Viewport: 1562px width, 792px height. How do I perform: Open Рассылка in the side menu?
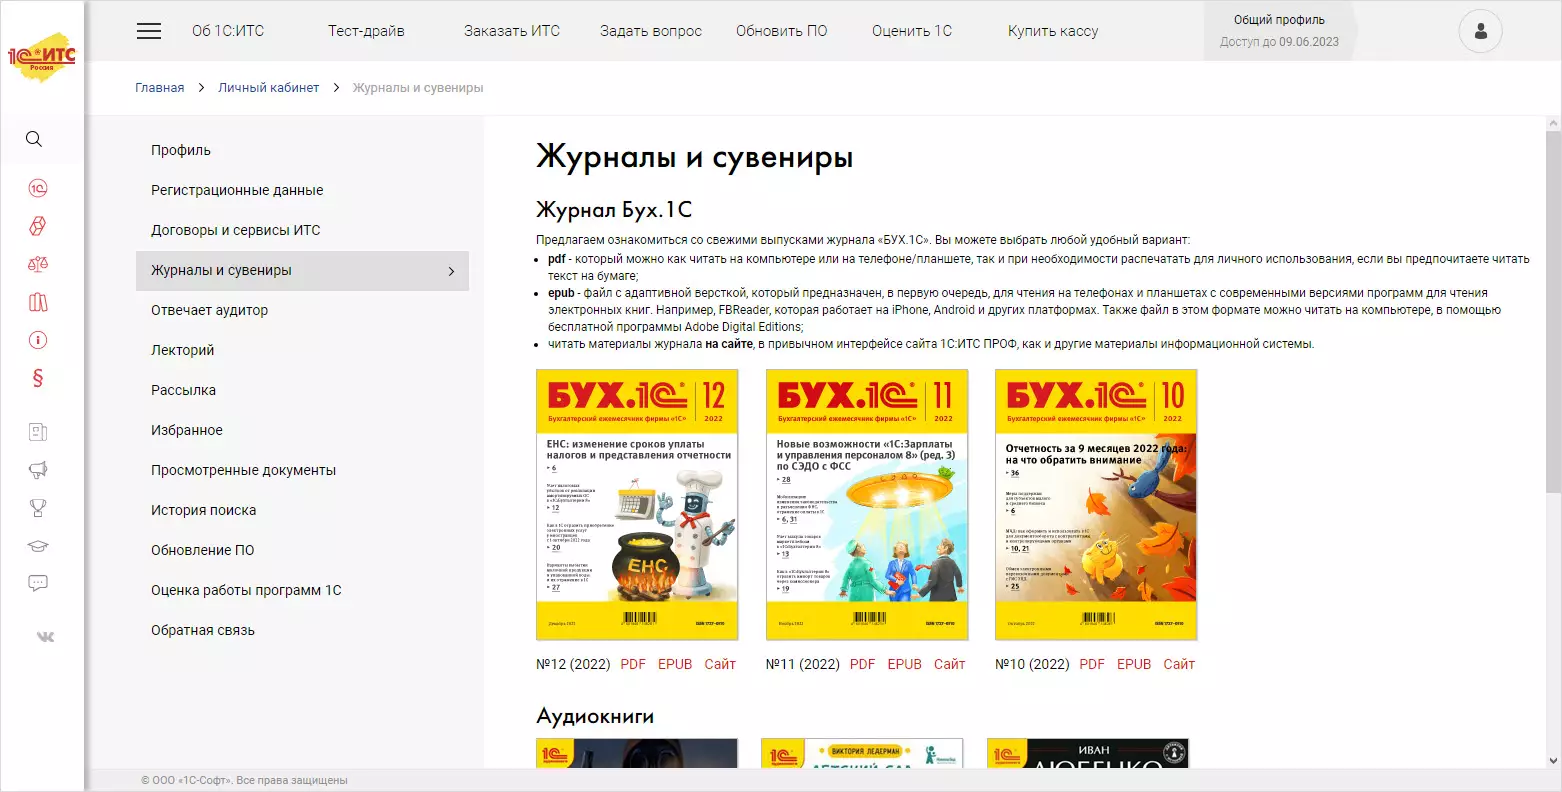click(x=184, y=390)
